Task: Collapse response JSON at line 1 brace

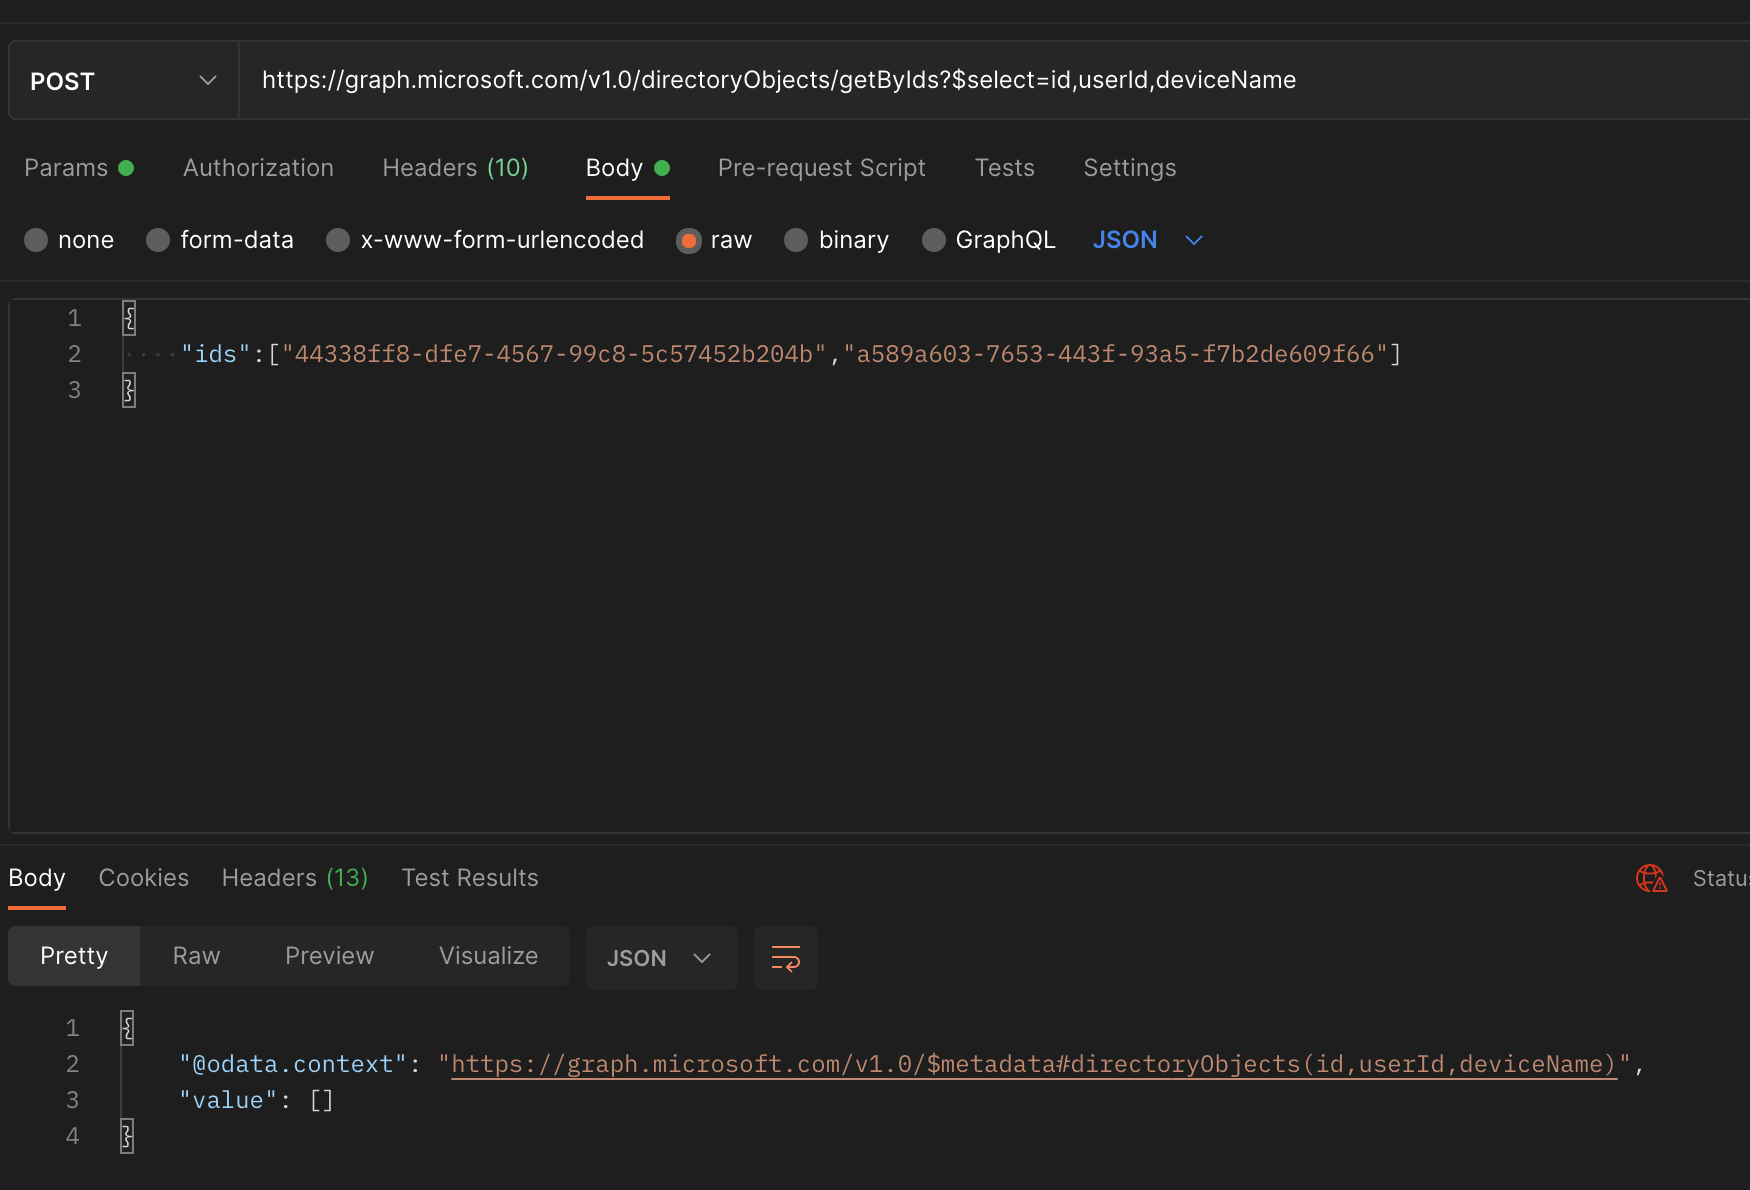Action: (127, 1028)
